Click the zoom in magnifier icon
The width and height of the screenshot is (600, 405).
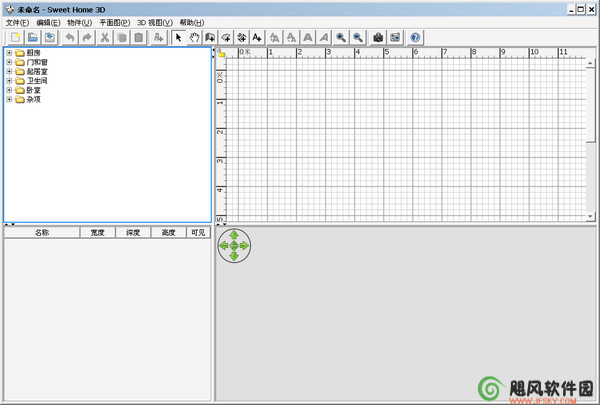point(341,38)
